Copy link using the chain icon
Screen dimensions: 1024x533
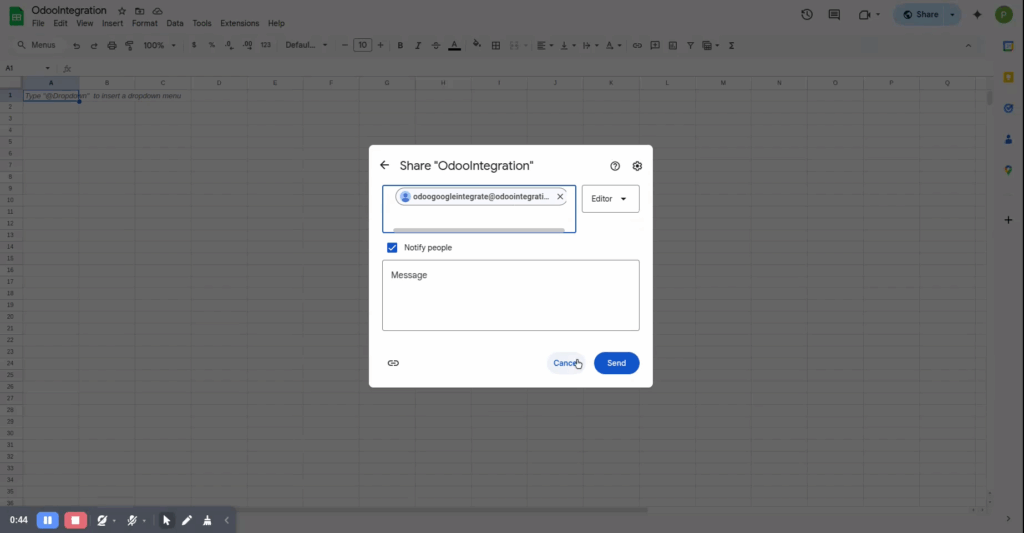[393, 363]
